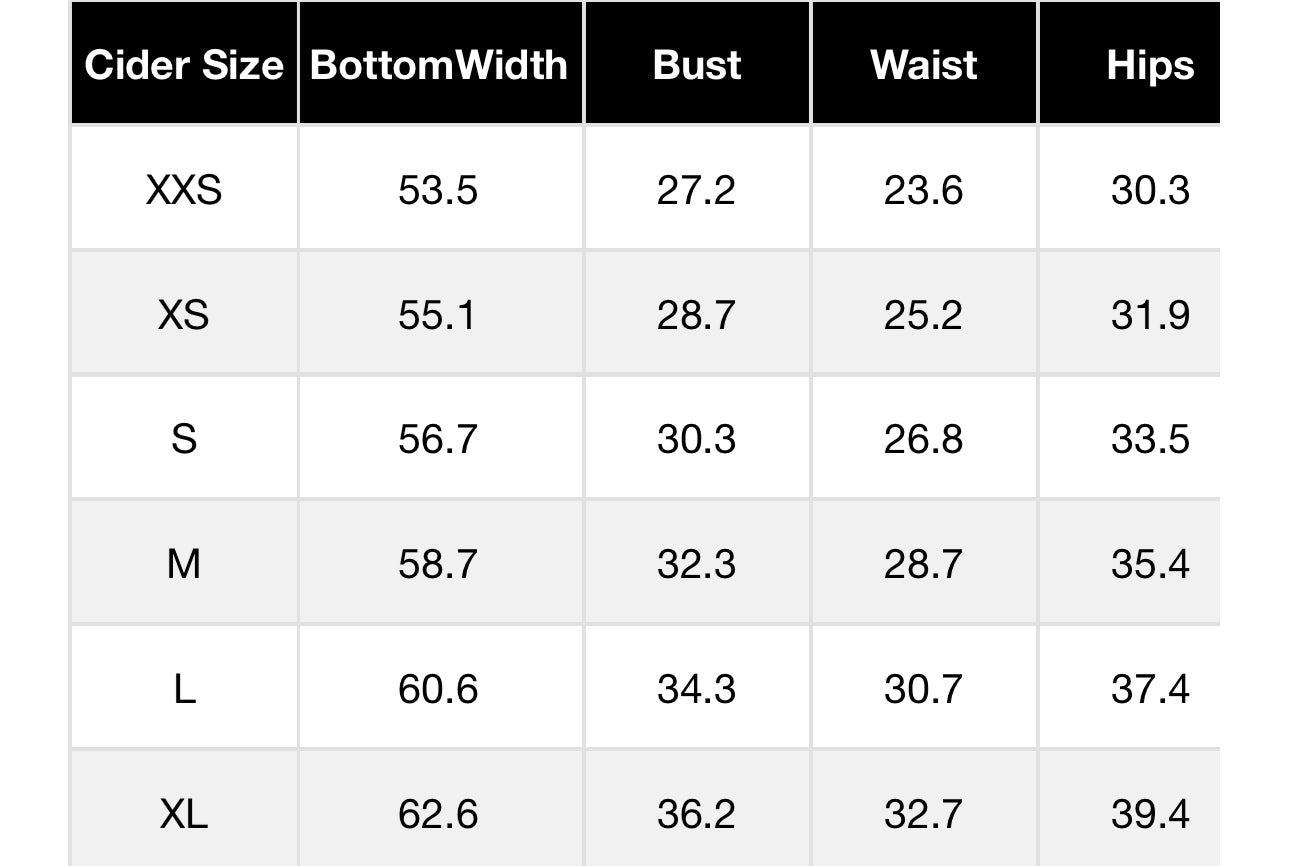Click the 60.6 BottomWidth cell

pos(439,689)
